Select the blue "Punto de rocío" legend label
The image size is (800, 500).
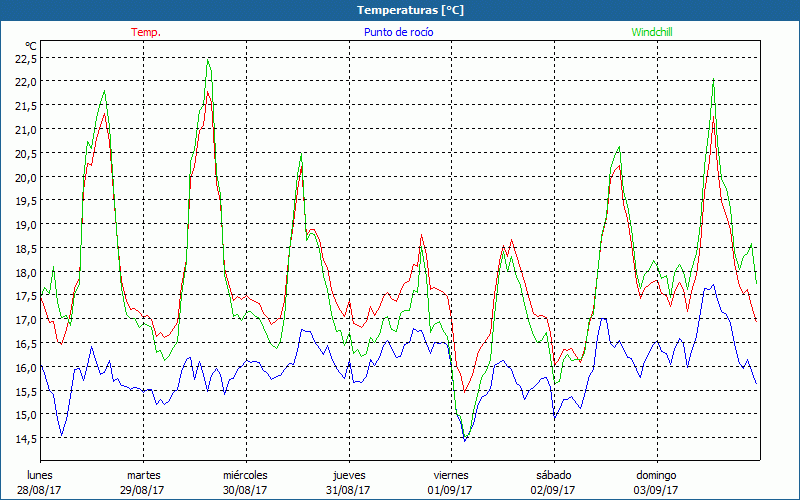[x=398, y=32]
